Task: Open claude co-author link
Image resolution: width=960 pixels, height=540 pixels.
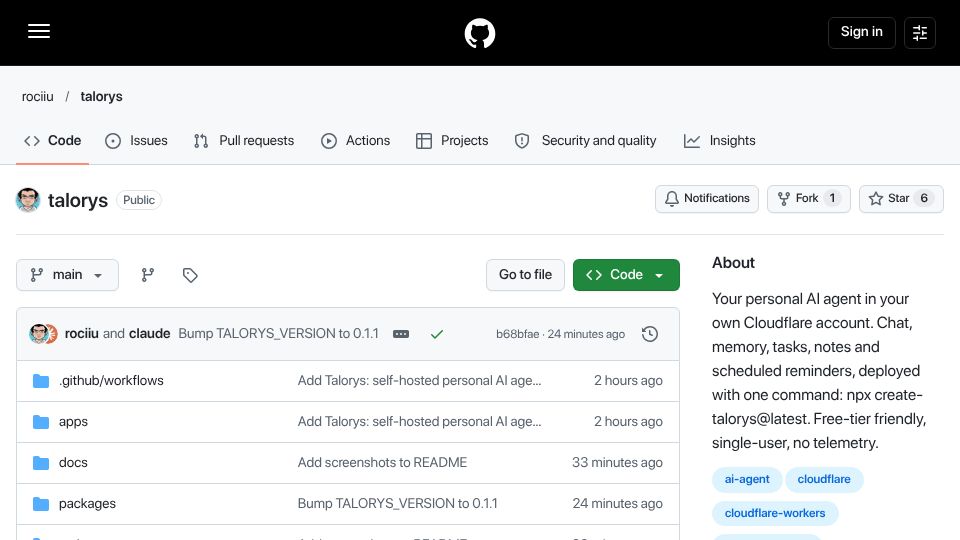Action: [149, 334]
